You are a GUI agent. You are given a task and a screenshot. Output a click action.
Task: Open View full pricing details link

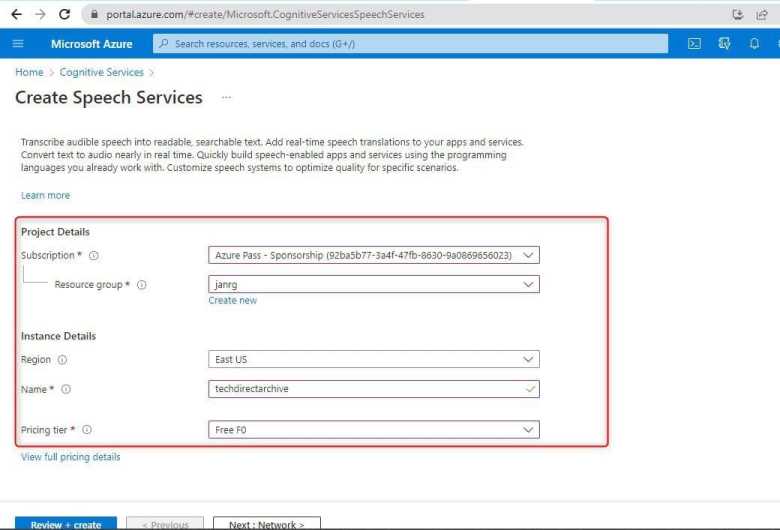pyautogui.click(x=70, y=457)
